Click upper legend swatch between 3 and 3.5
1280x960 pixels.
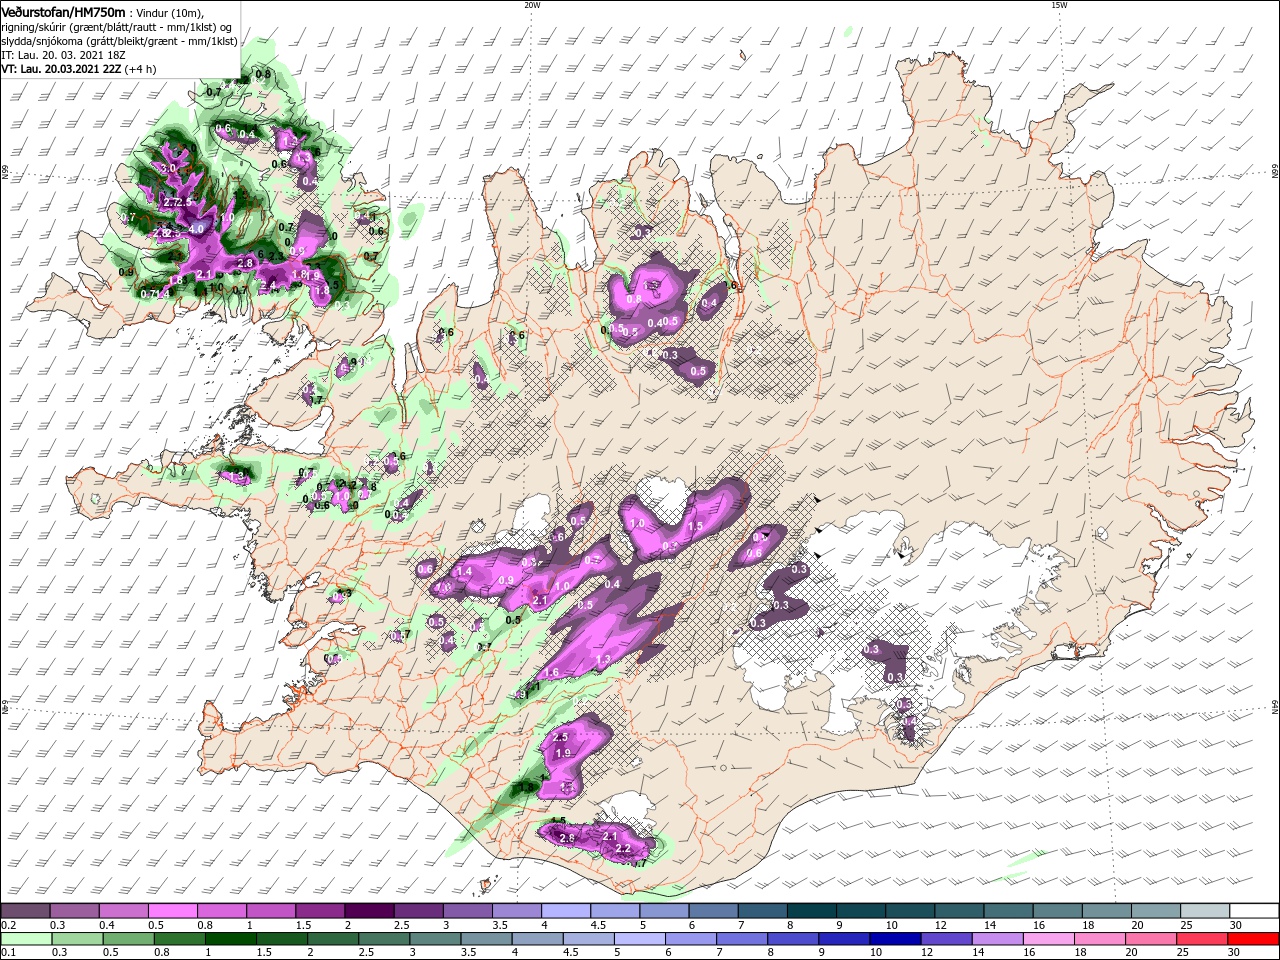coord(467,910)
